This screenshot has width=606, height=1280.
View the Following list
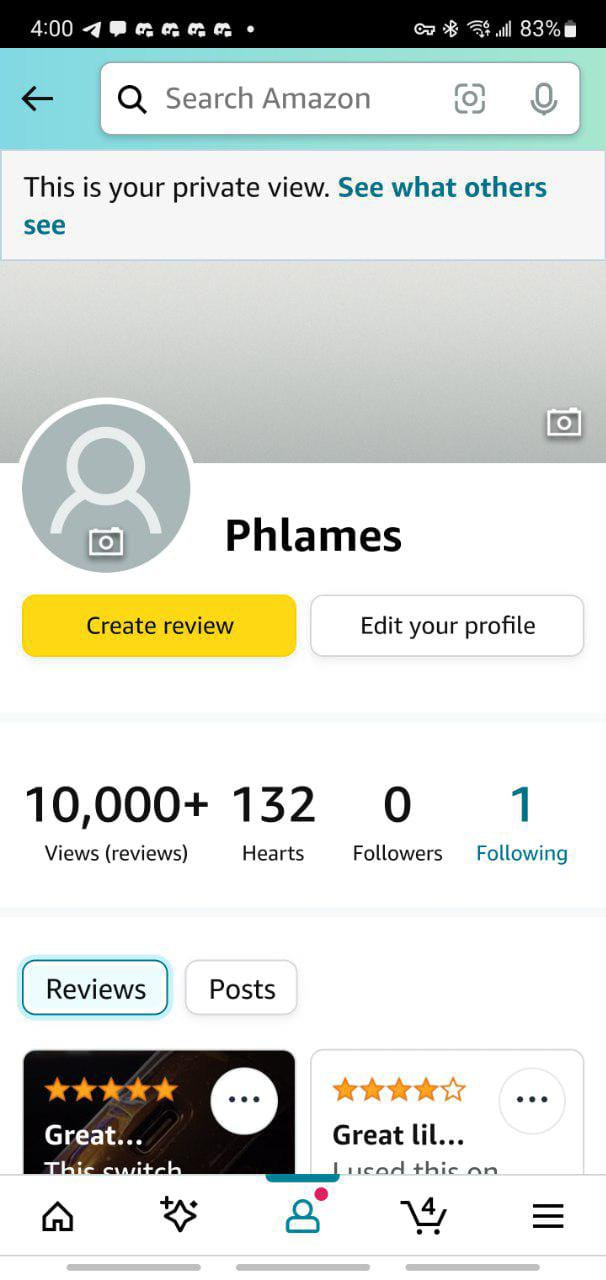[x=521, y=822]
